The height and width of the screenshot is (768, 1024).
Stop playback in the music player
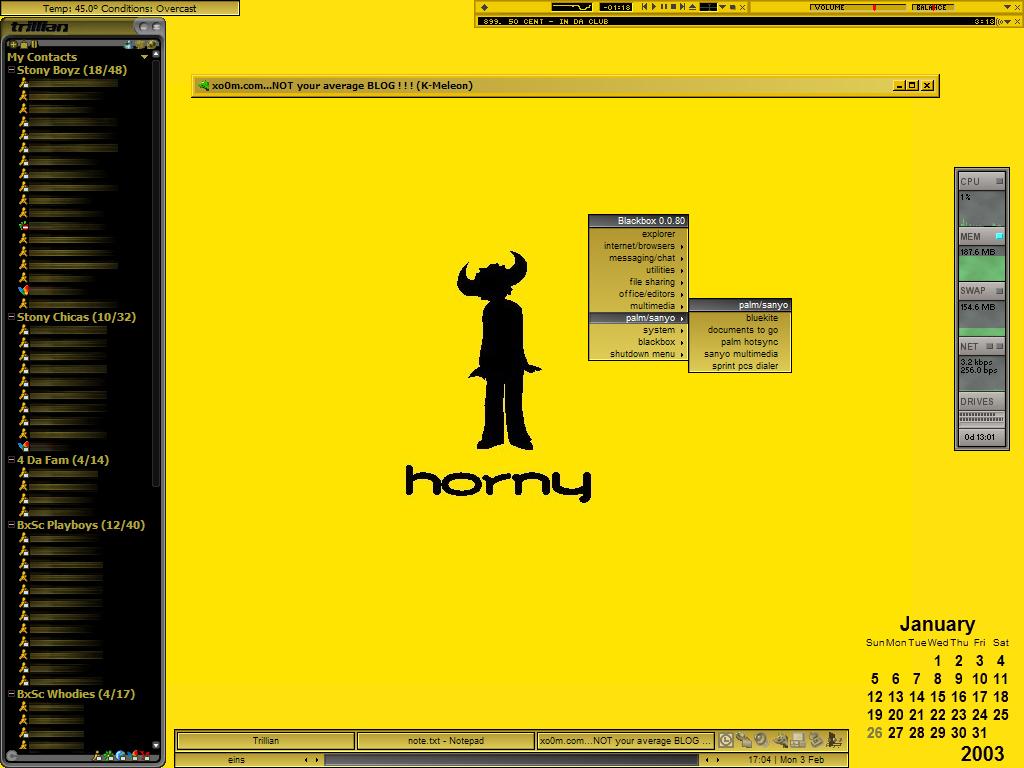673,7
